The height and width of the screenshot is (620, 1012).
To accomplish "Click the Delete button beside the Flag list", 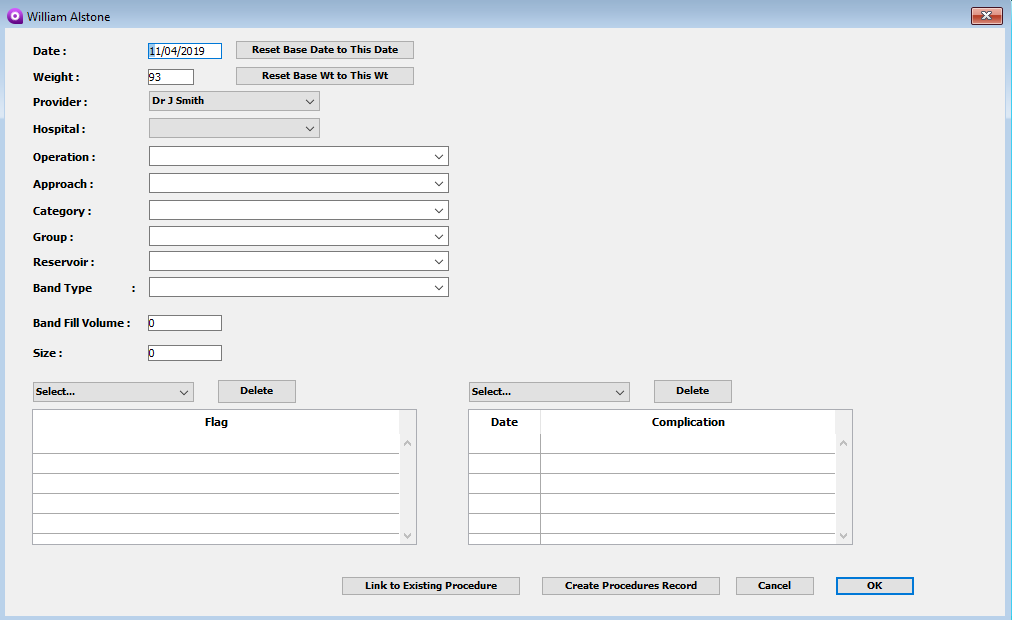I will pos(256,391).
